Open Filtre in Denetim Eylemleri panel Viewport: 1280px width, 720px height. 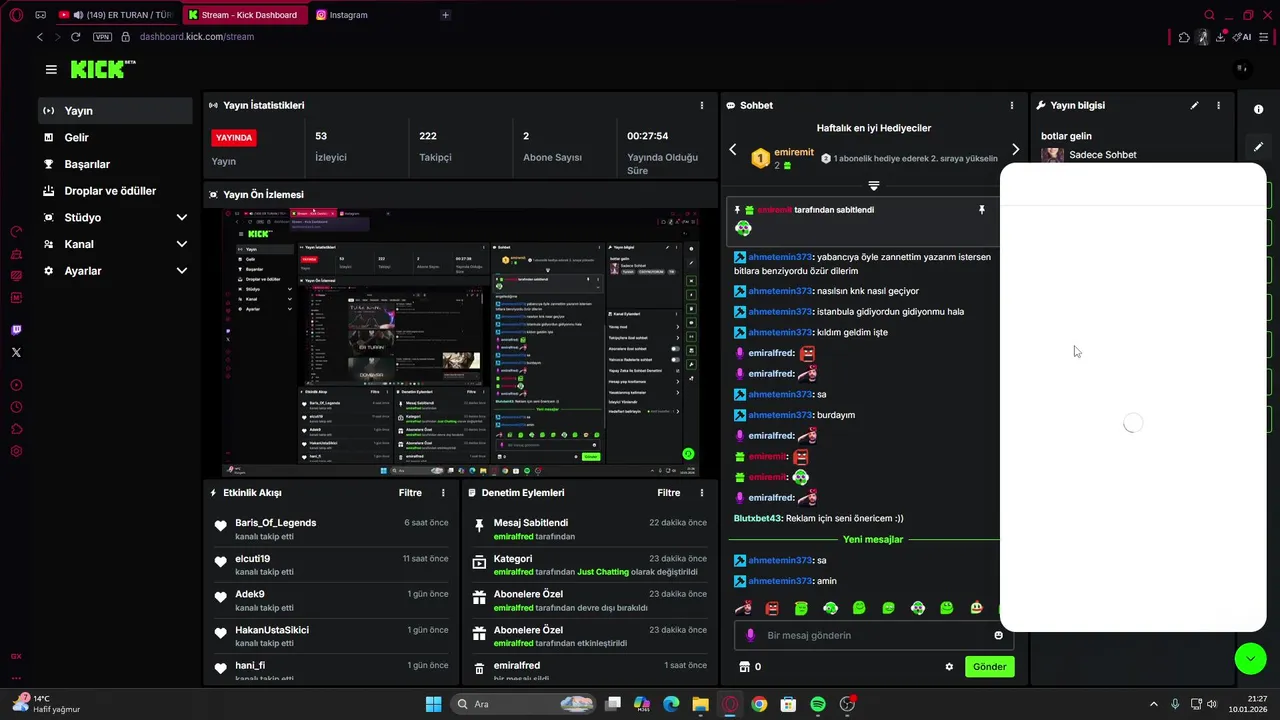click(x=669, y=493)
